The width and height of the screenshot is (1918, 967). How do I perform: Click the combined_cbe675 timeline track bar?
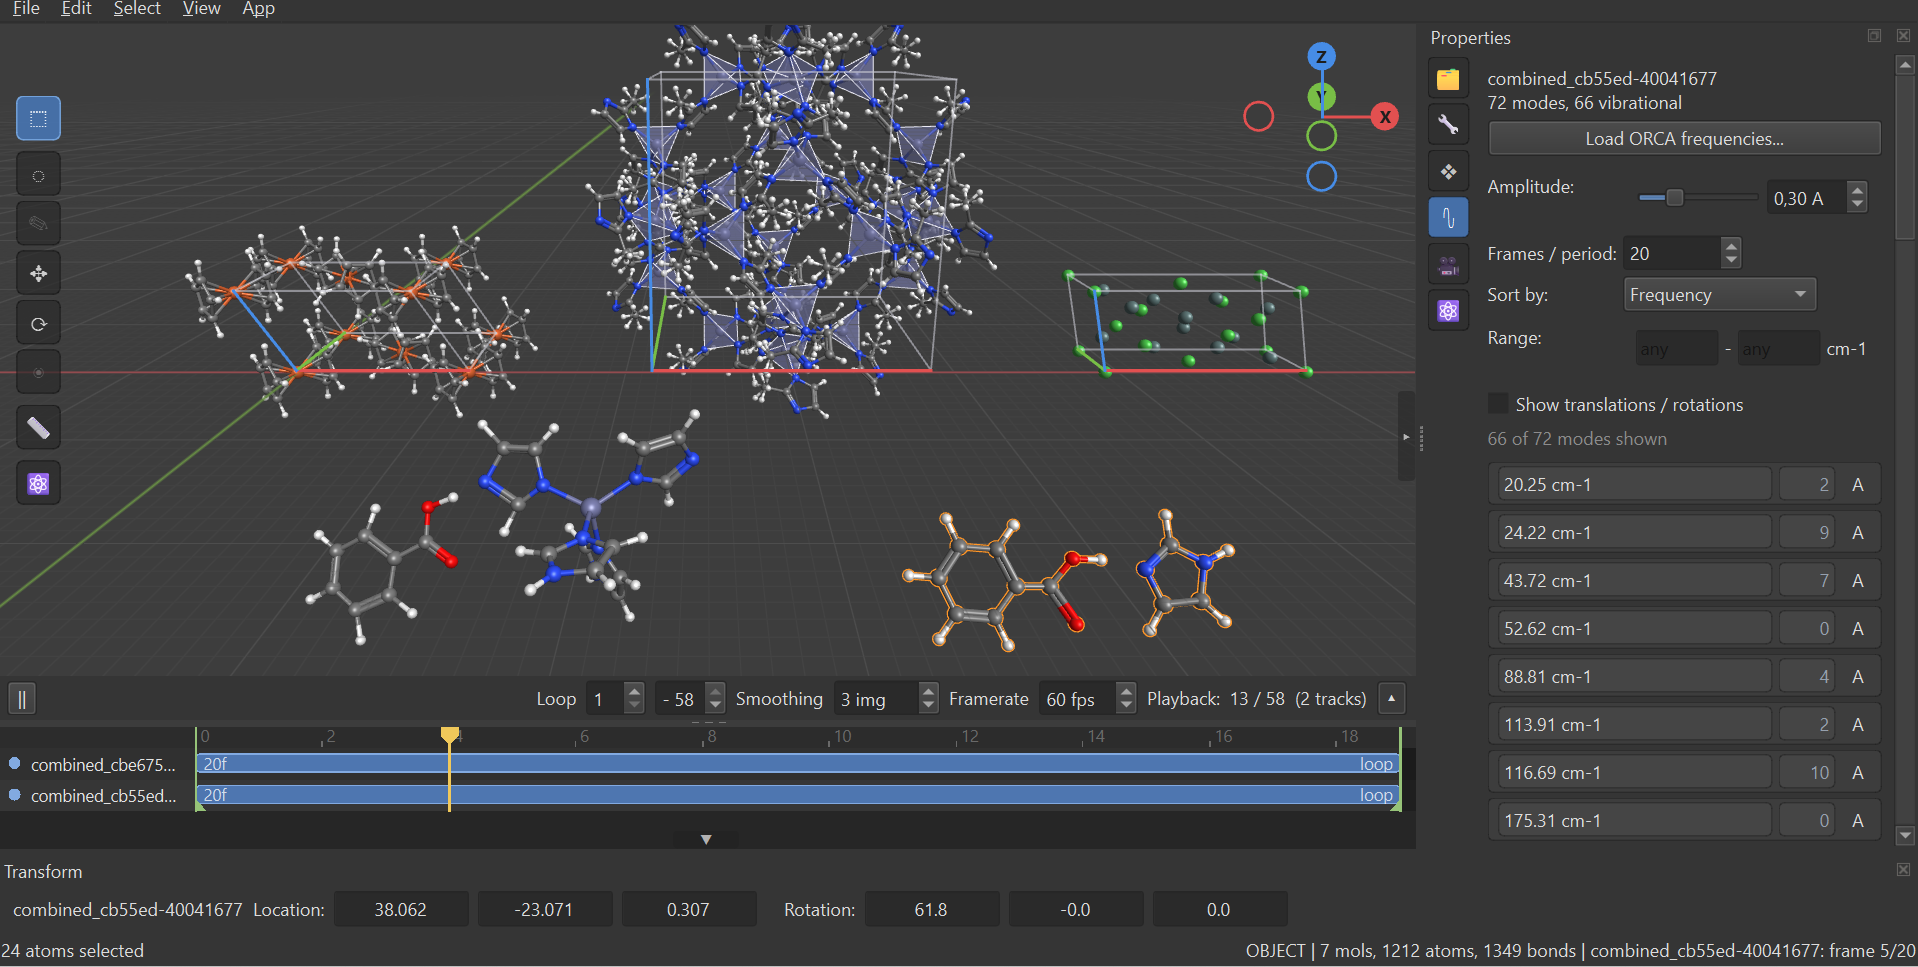(798, 763)
